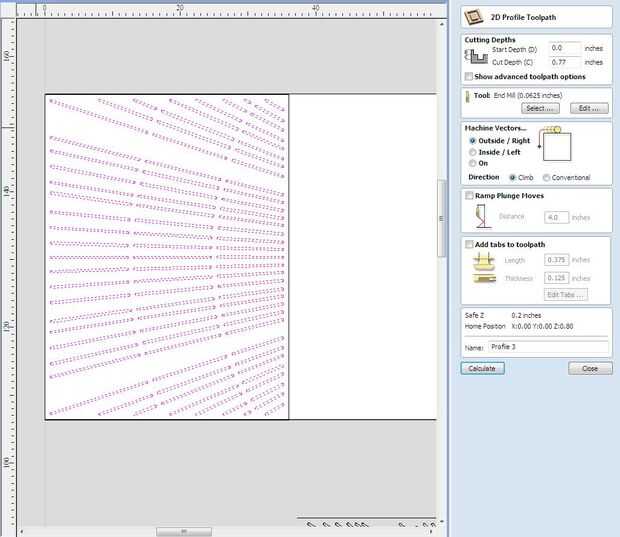Screen dimensions: 620x537
Task: Click the vertical ruler at mark 140
Action: click(6, 191)
